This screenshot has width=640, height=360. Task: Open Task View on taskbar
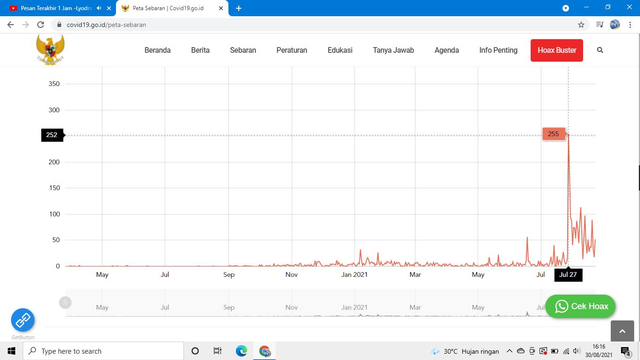[218, 351]
